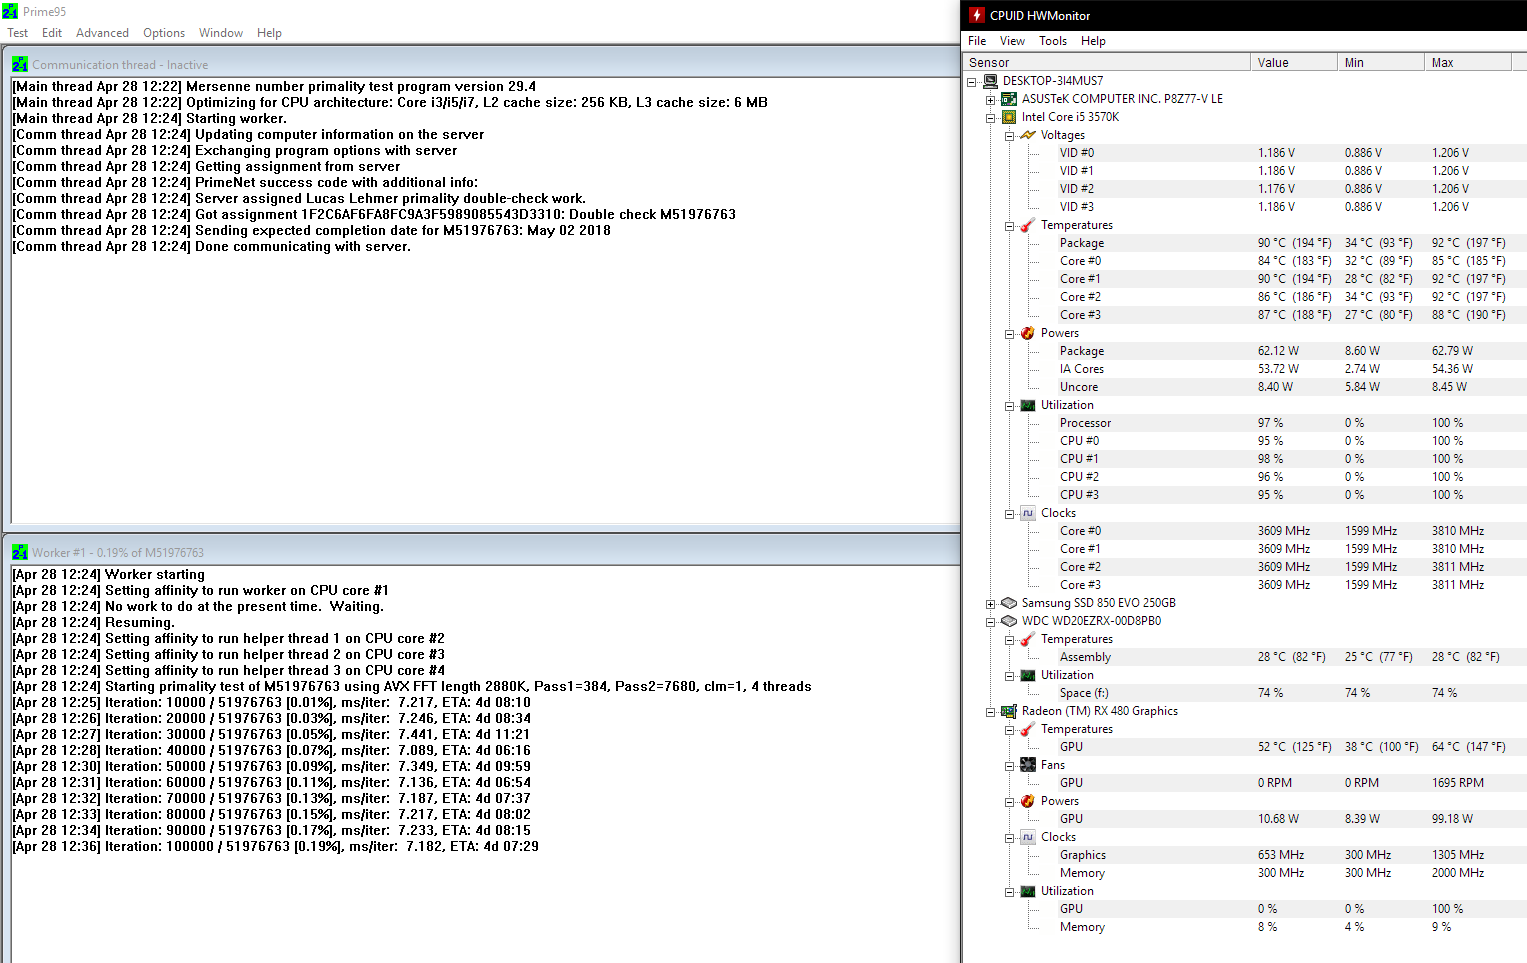Click the Iteration 100000 log line
This screenshot has height=963, width=1527.
(x=275, y=846)
